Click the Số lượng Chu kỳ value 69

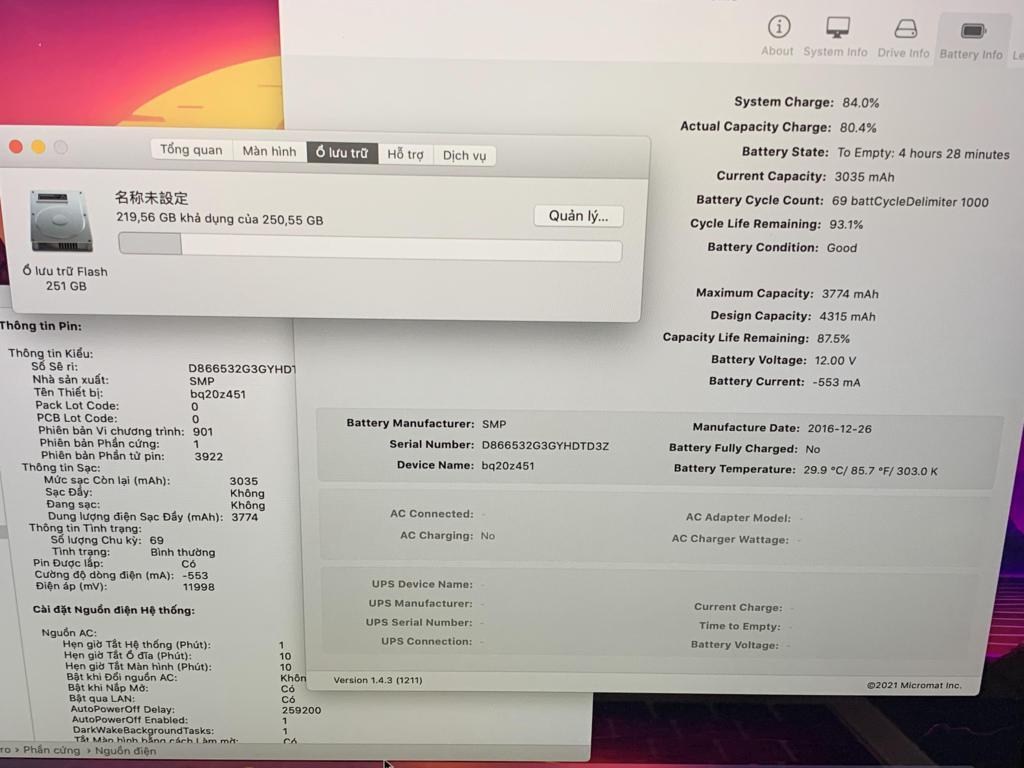pos(157,541)
